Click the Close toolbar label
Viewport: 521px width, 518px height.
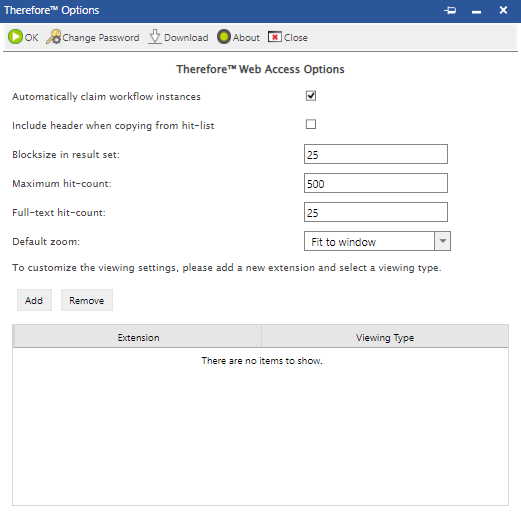pos(296,38)
